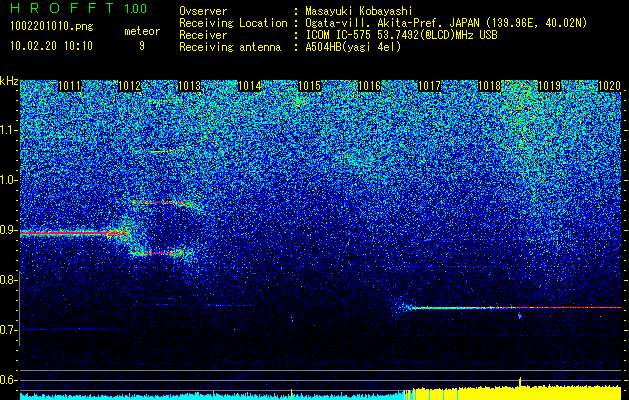
Task: Click the small red dot below the 0.75 kHz trace
Action: [520, 316]
